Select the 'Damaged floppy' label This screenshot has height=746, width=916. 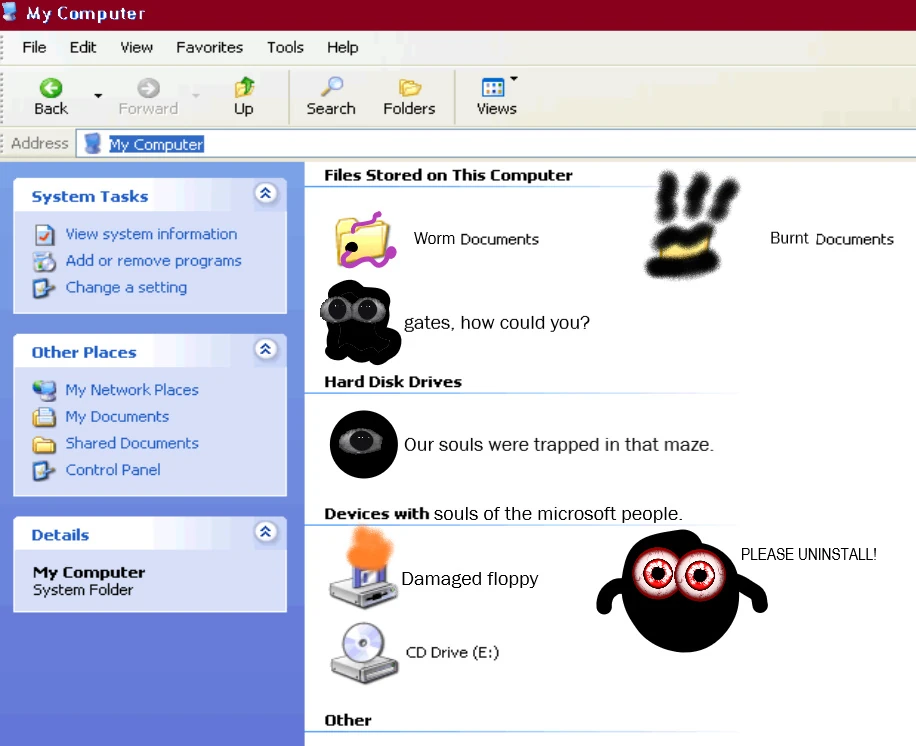470,578
